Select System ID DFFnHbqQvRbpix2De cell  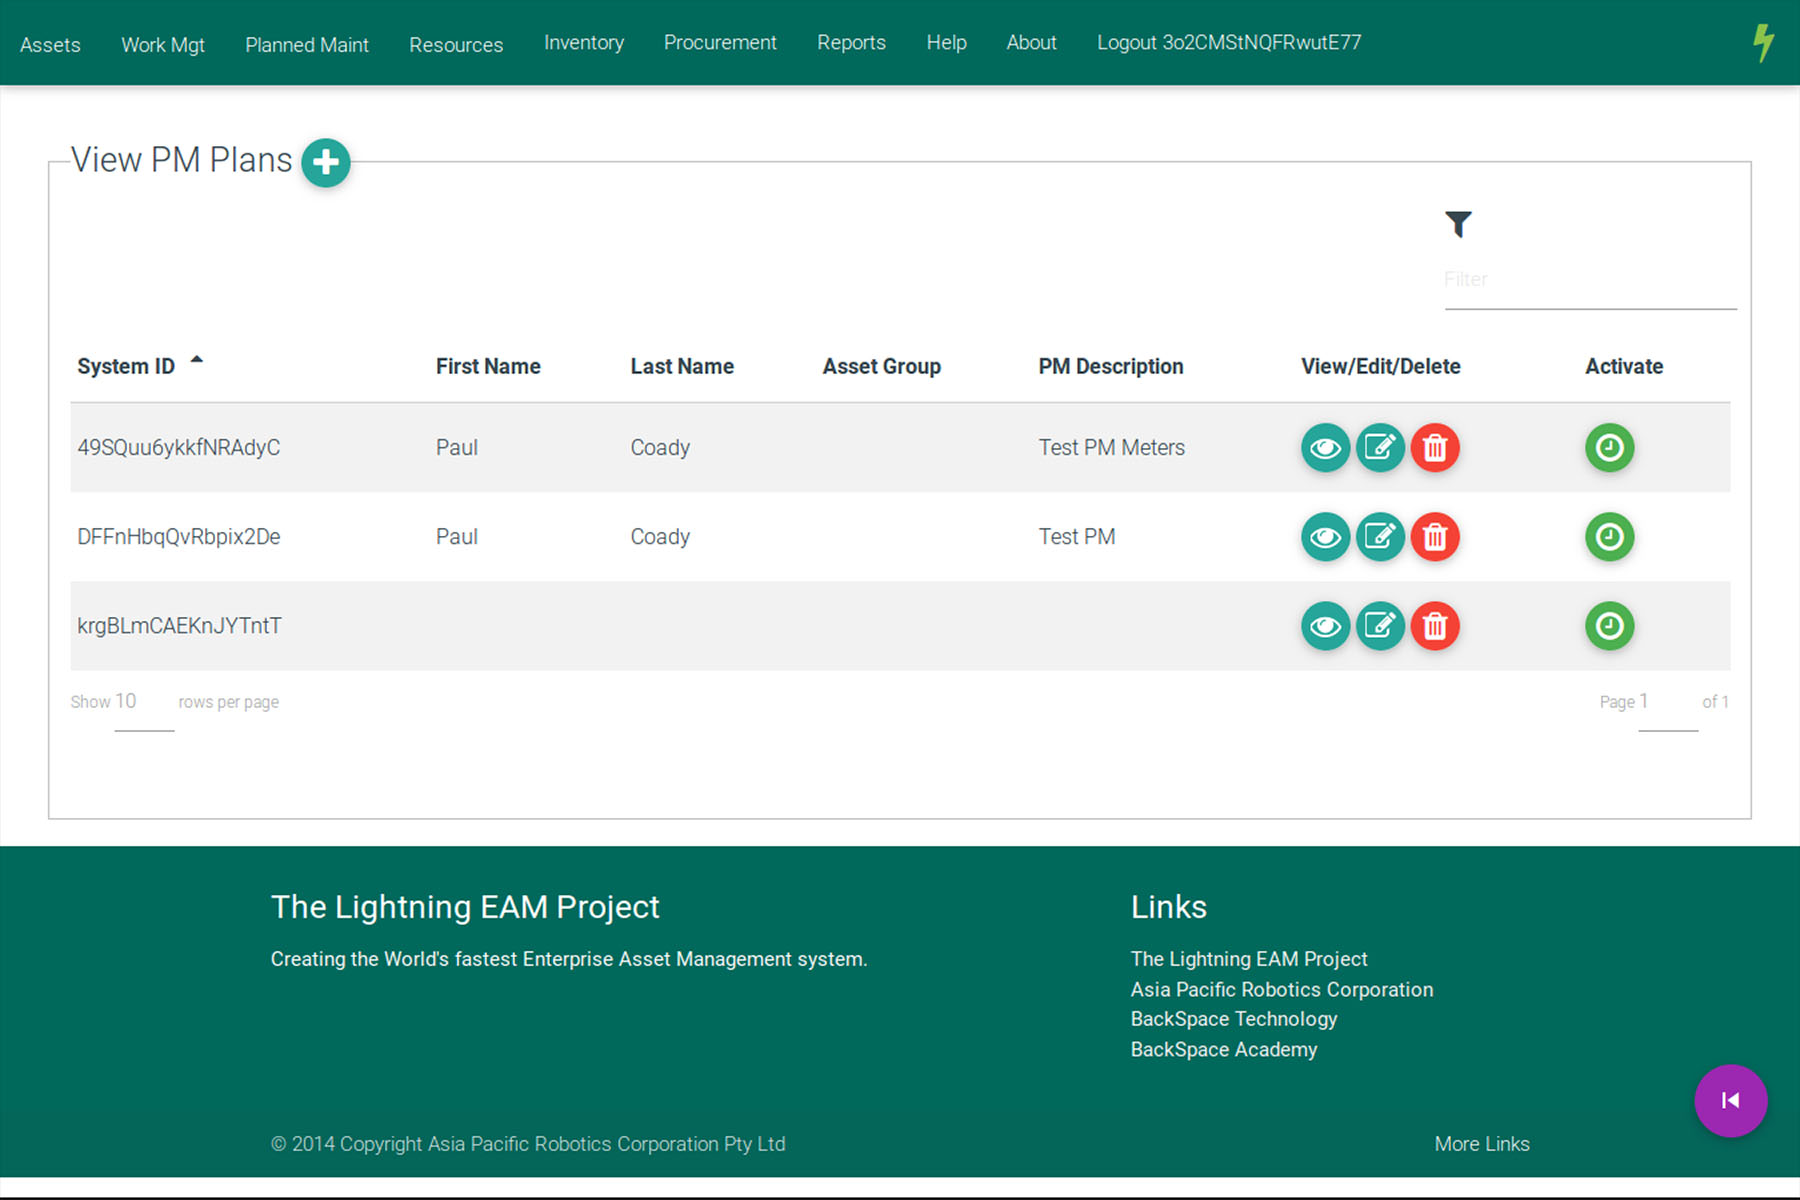179,537
